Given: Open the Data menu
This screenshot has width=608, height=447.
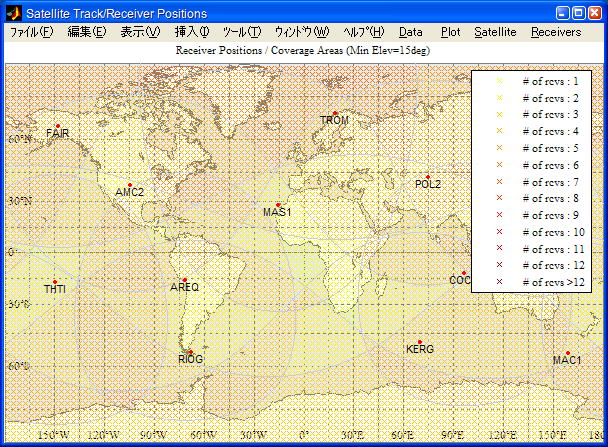Looking at the screenshot, I should coord(410,32).
